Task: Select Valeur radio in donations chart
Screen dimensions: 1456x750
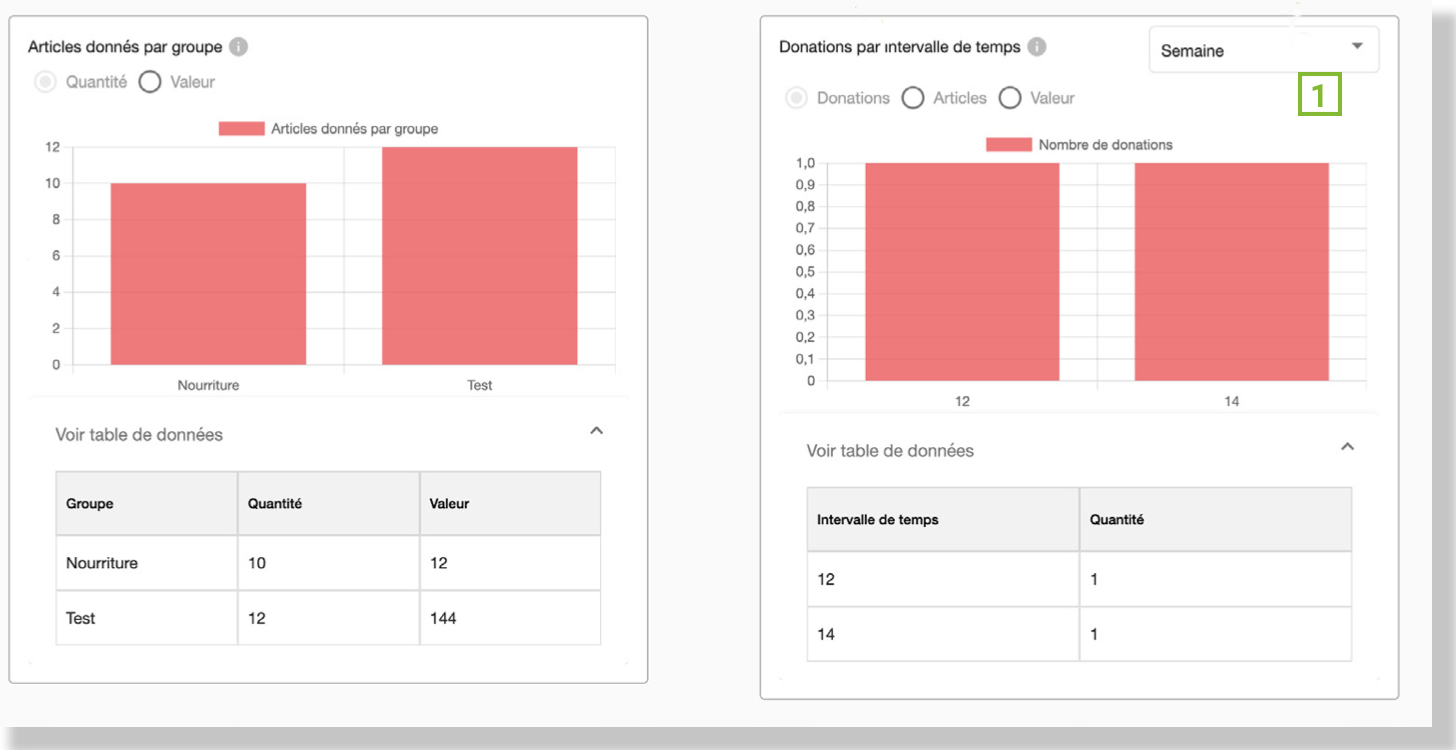Action: 1010,98
